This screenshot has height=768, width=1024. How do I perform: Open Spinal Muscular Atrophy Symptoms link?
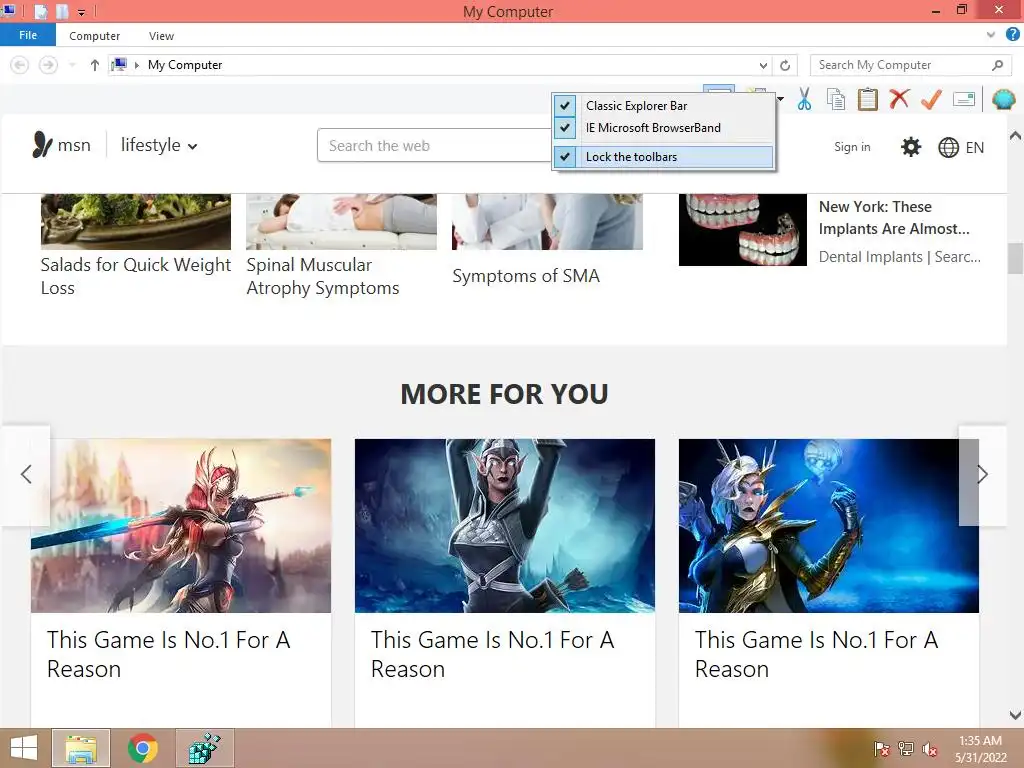(x=323, y=276)
